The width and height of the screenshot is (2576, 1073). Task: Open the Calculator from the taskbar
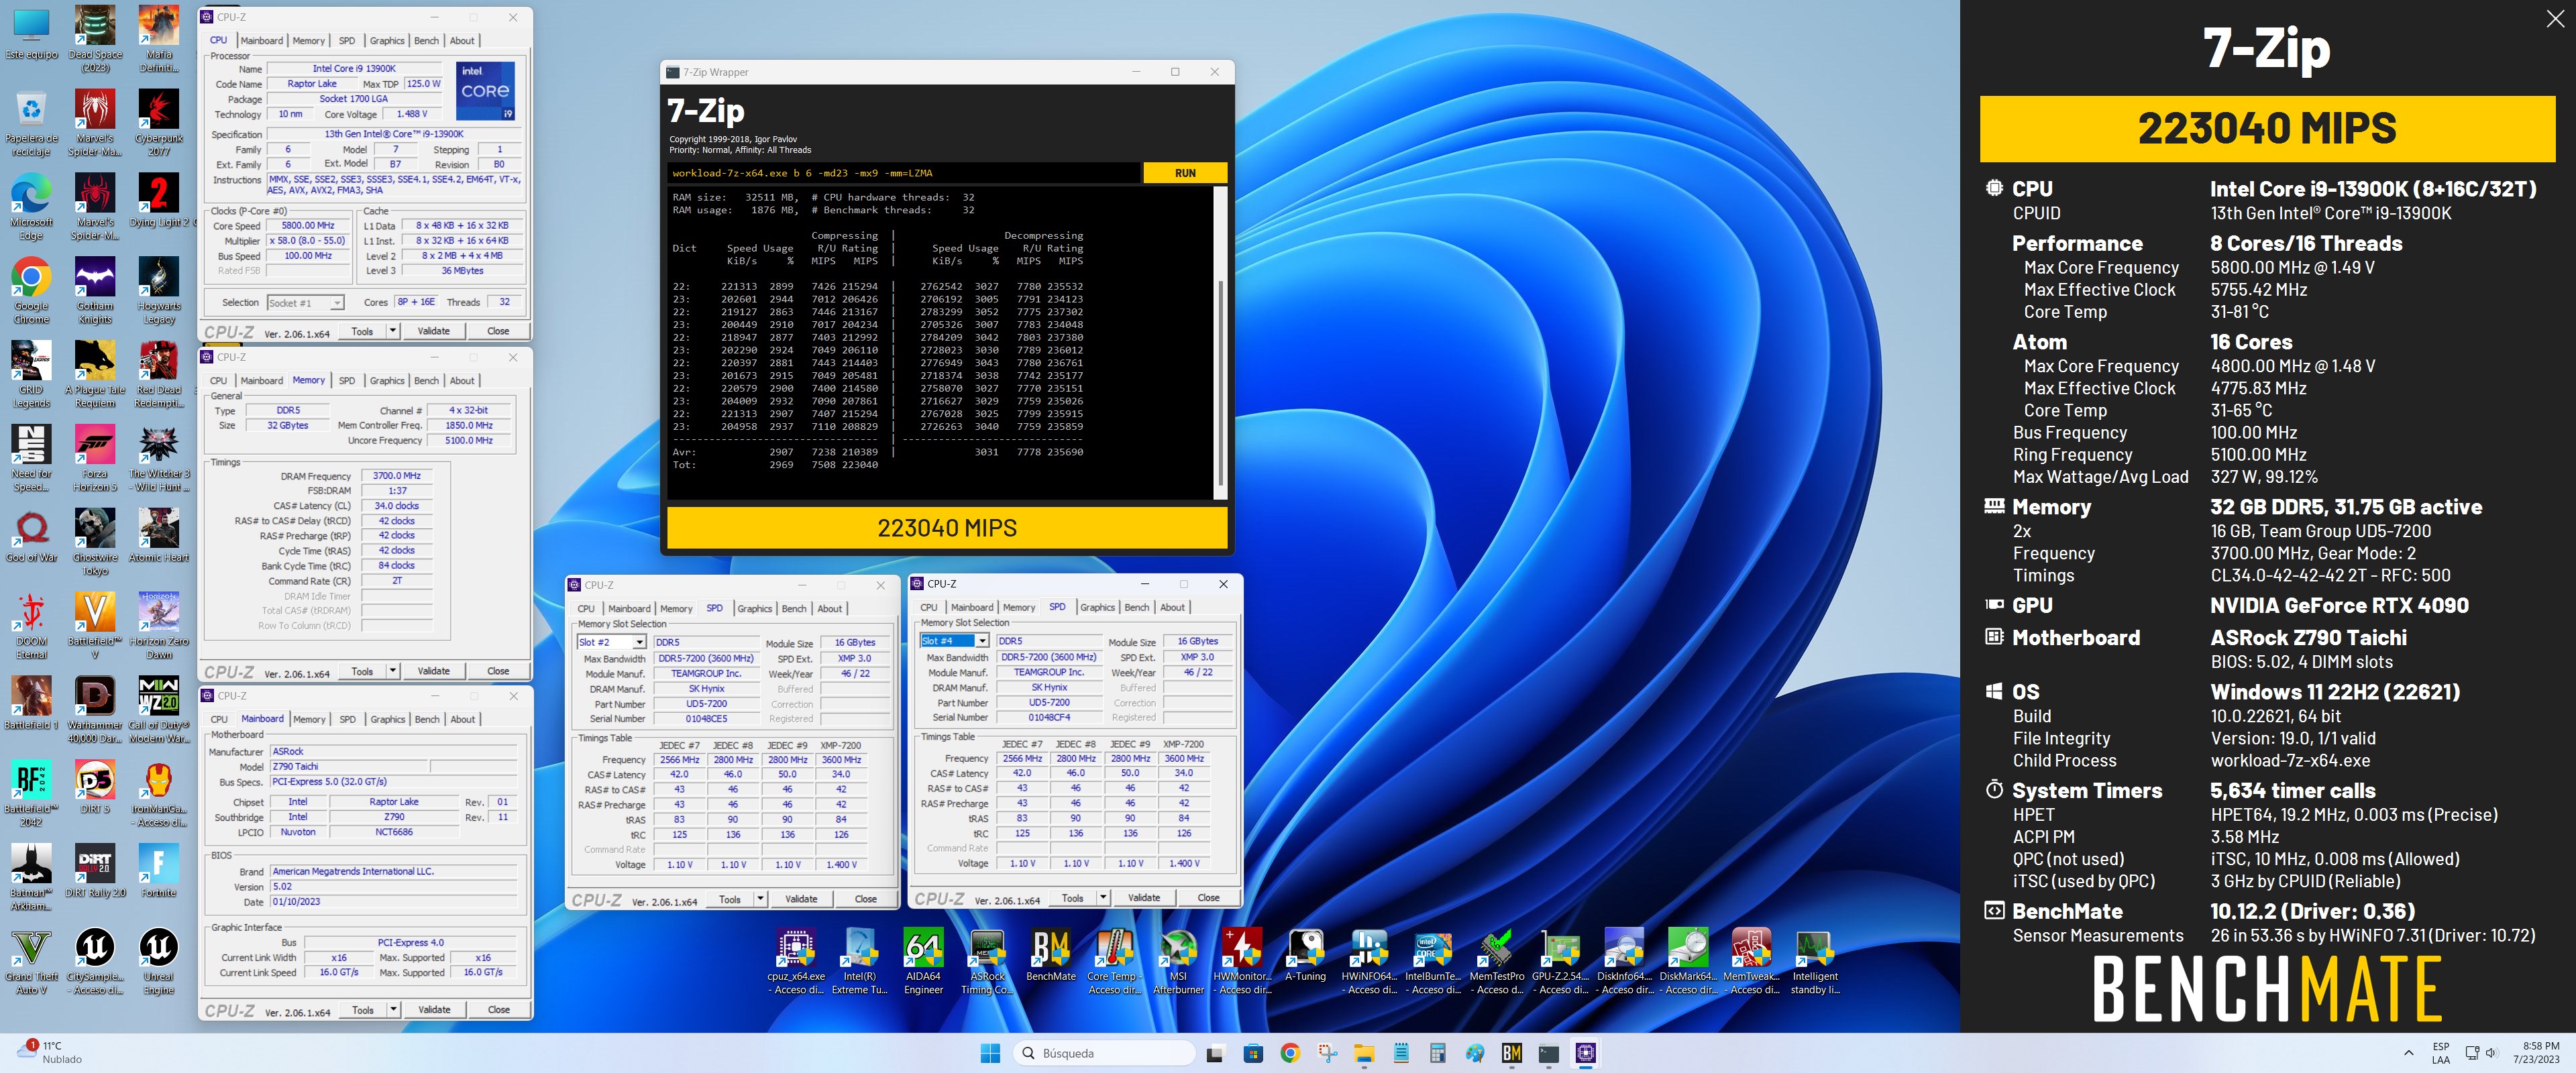coord(1437,1053)
